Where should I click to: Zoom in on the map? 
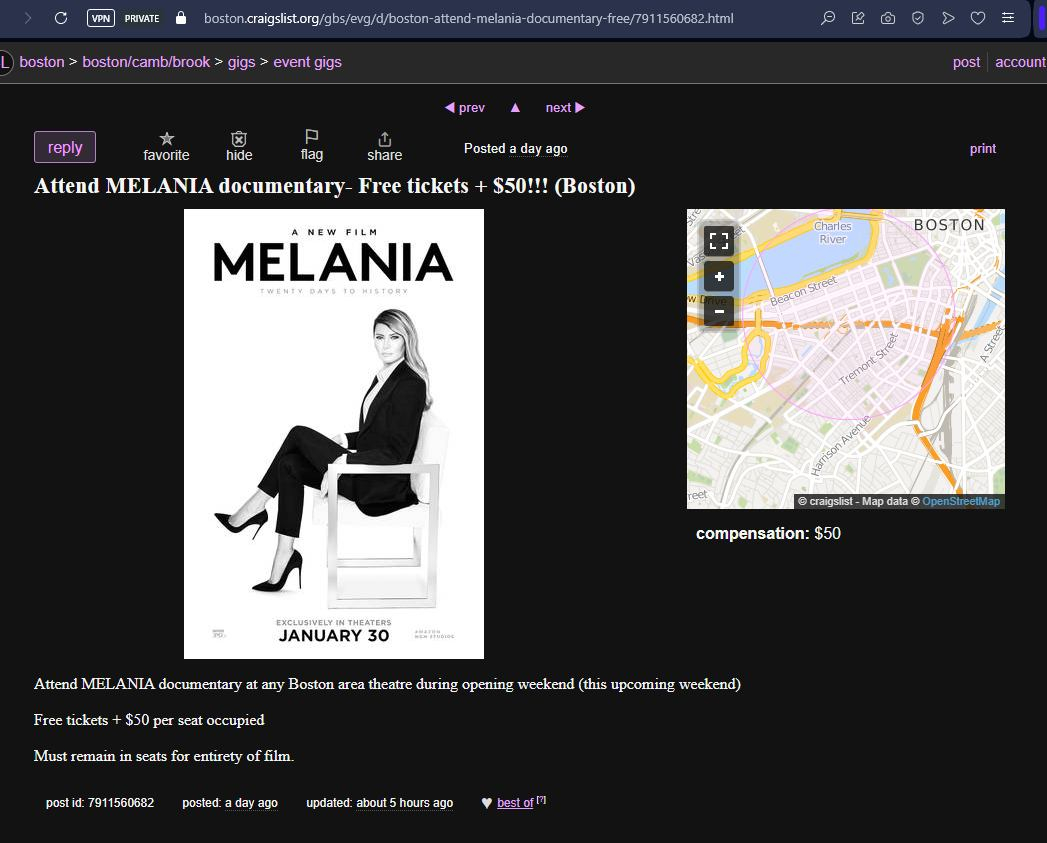pos(719,277)
